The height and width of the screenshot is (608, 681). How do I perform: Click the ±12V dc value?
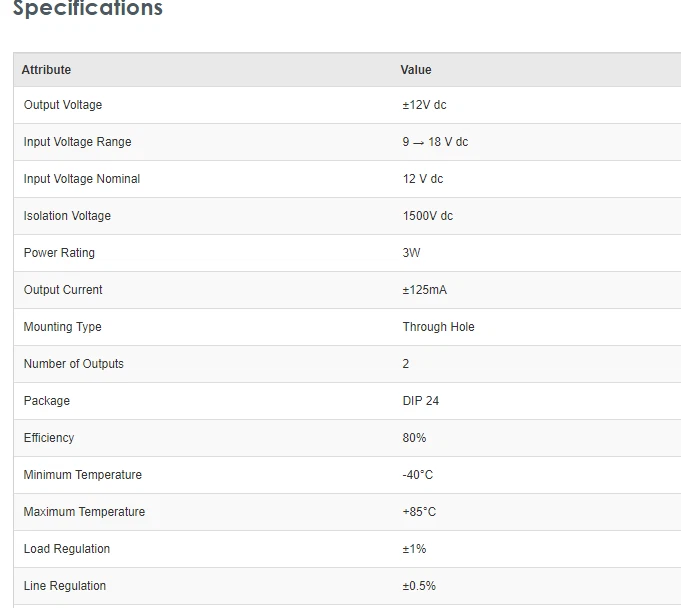pyautogui.click(x=425, y=105)
